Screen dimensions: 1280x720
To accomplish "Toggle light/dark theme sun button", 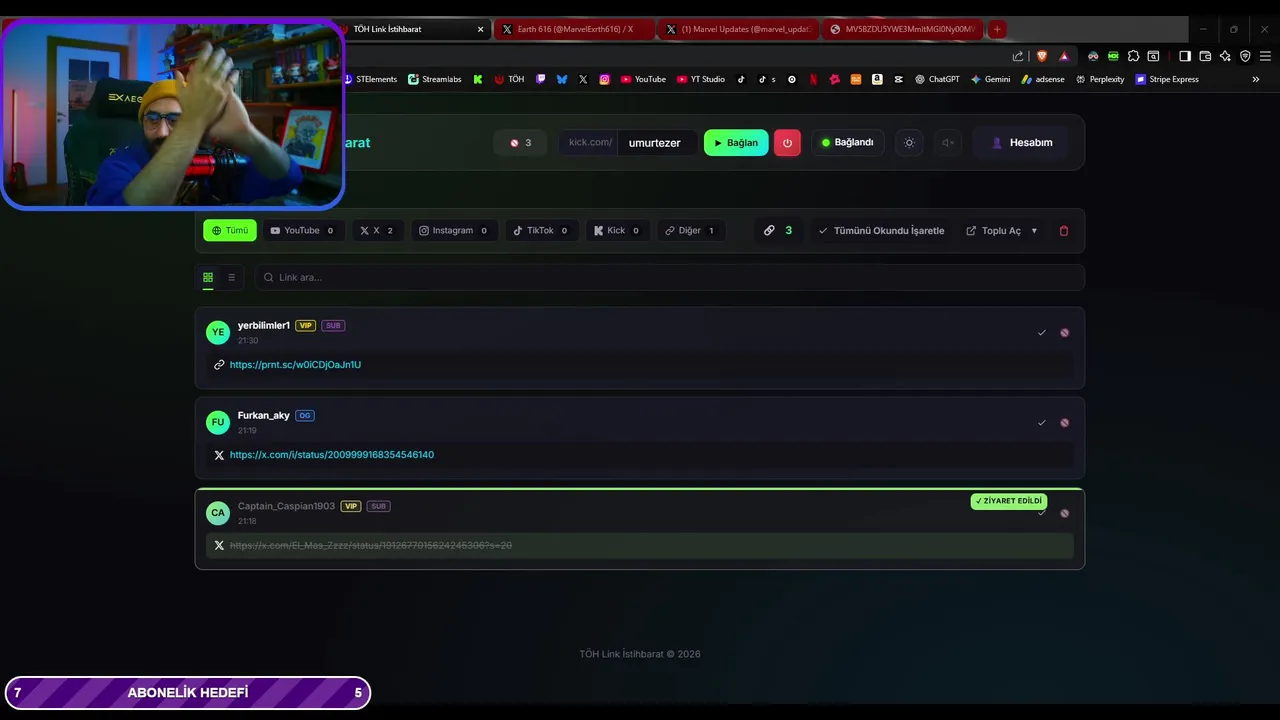I will click(909, 143).
